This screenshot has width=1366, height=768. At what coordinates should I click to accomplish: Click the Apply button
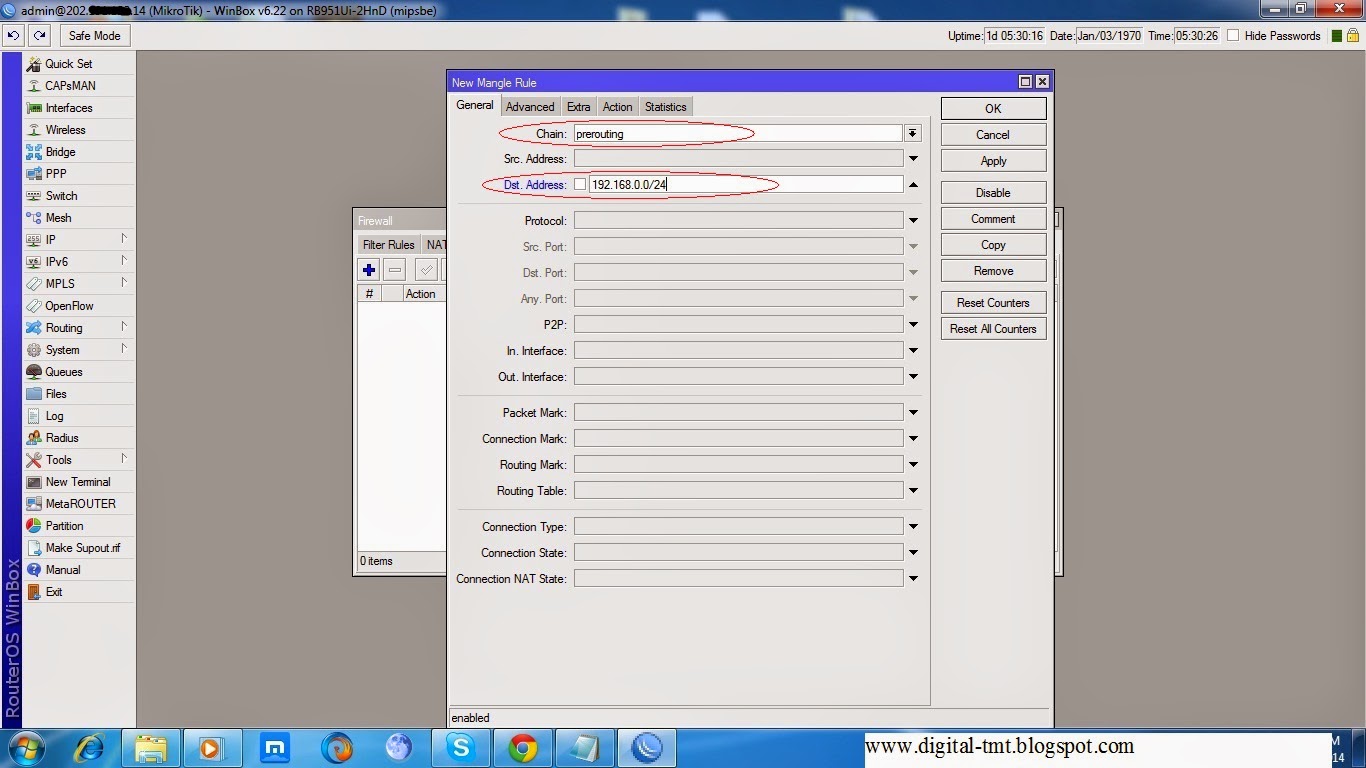[993, 160]
